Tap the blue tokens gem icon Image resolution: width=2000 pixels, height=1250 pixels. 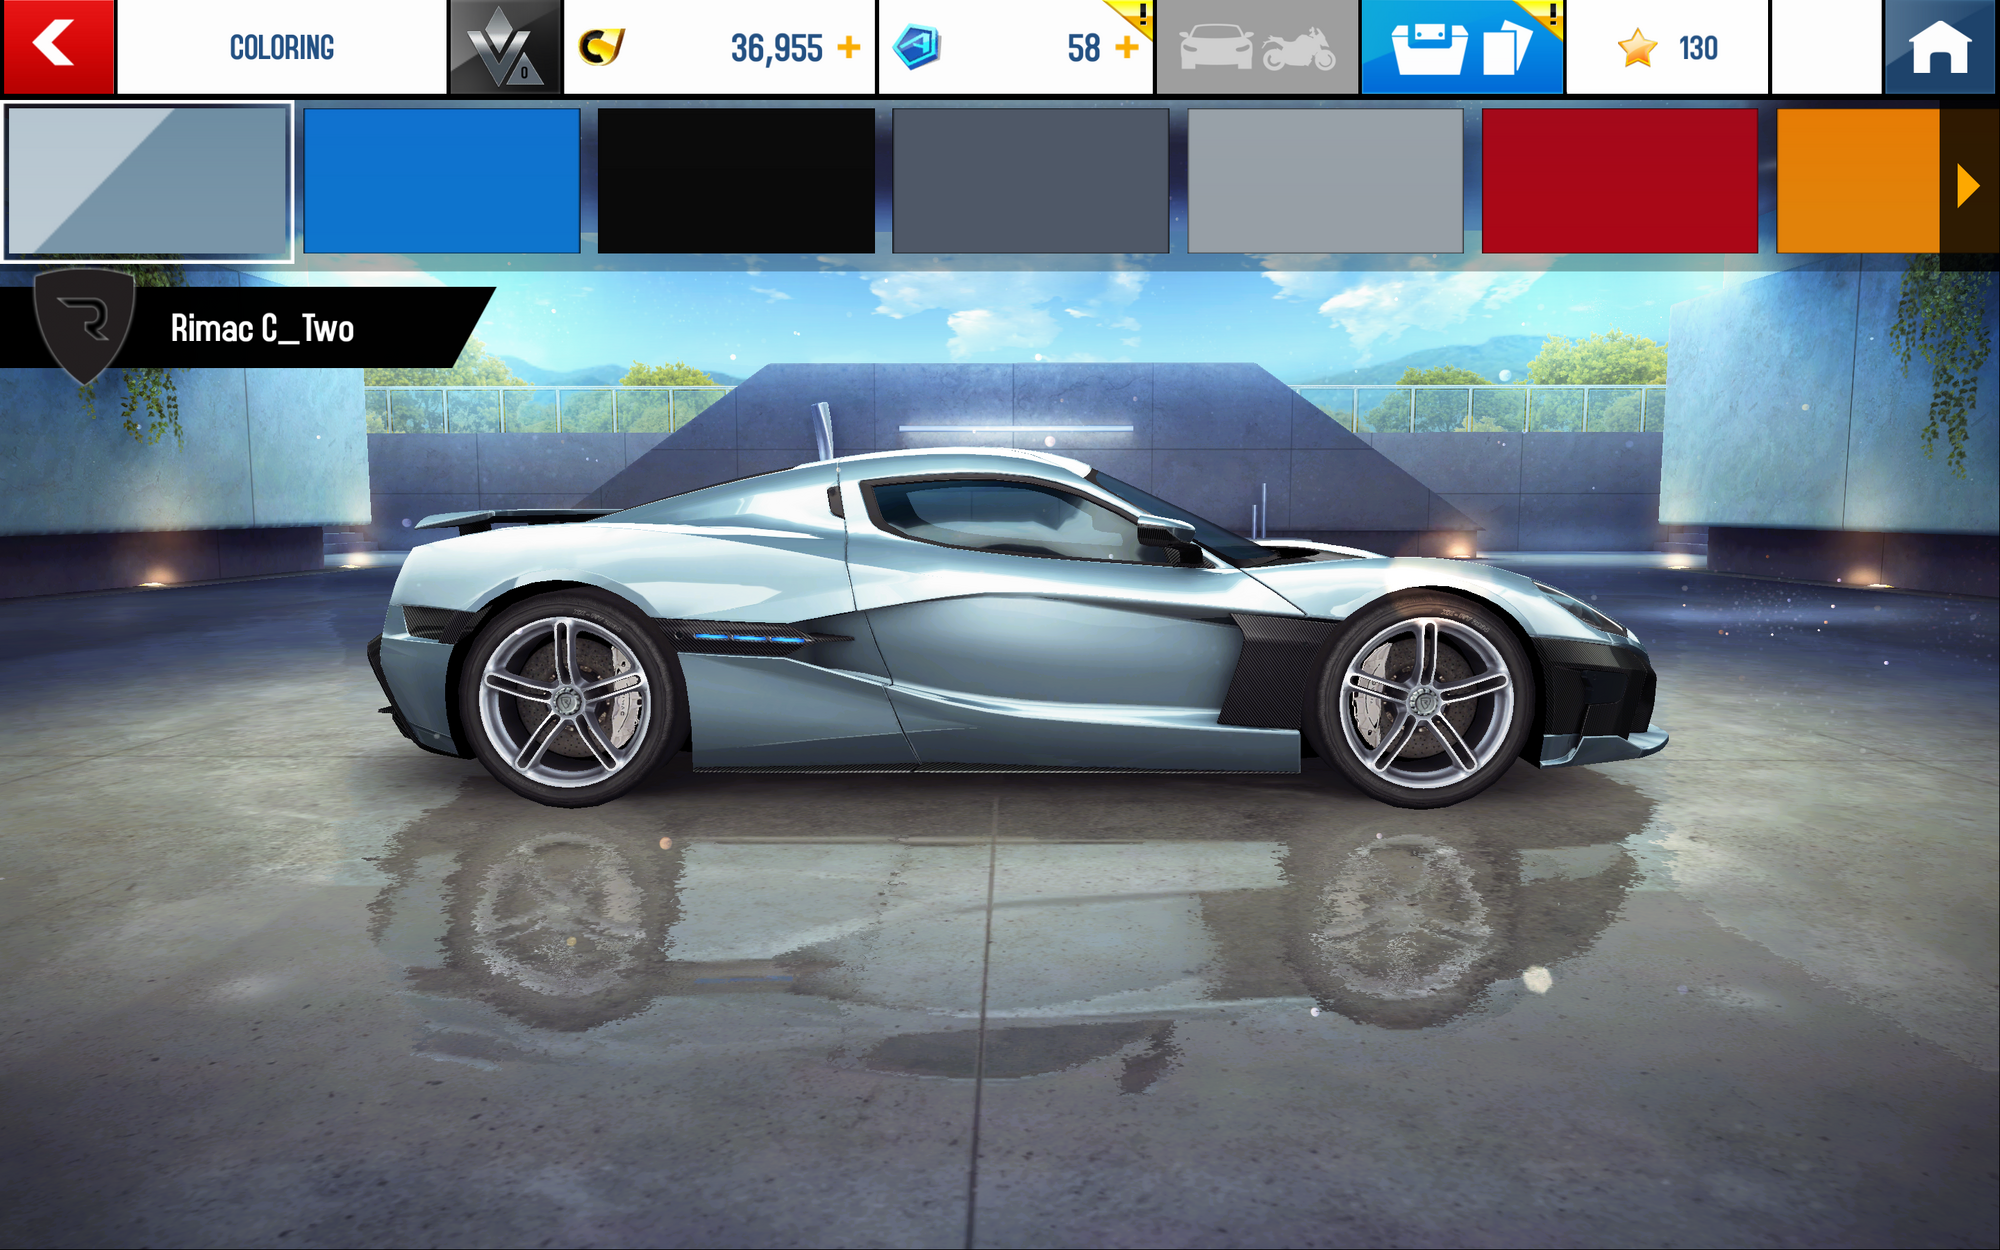pyautogui.click(x=916, y=47)
